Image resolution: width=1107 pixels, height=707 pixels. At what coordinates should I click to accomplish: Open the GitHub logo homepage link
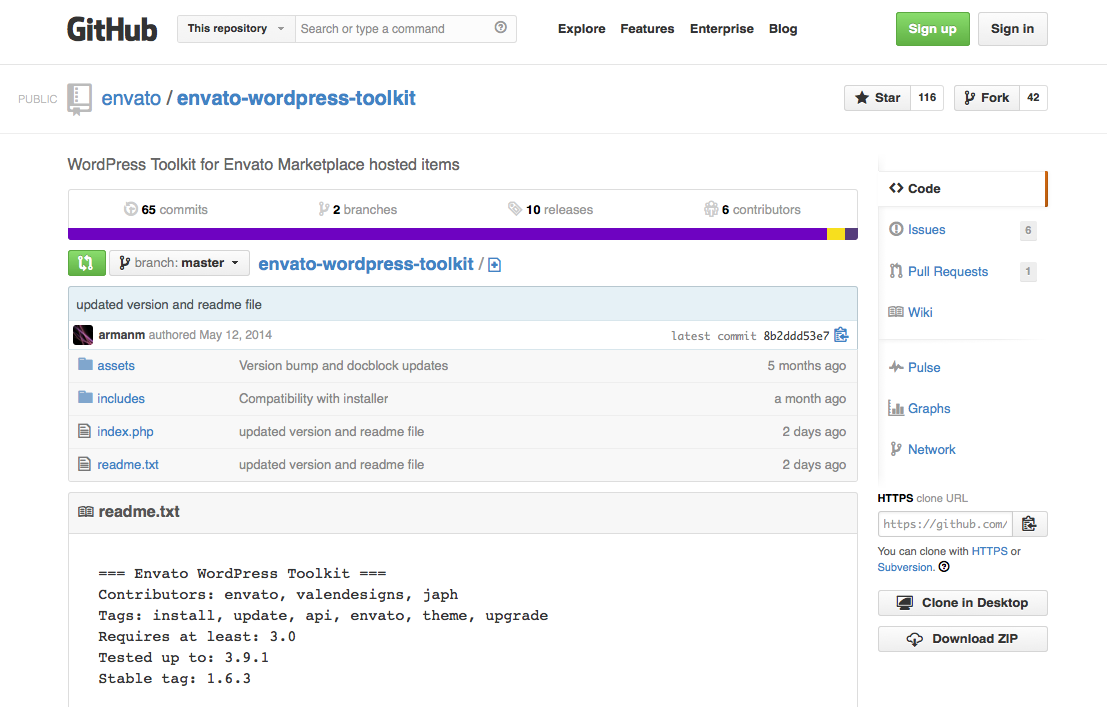click(x=112, y=30)
